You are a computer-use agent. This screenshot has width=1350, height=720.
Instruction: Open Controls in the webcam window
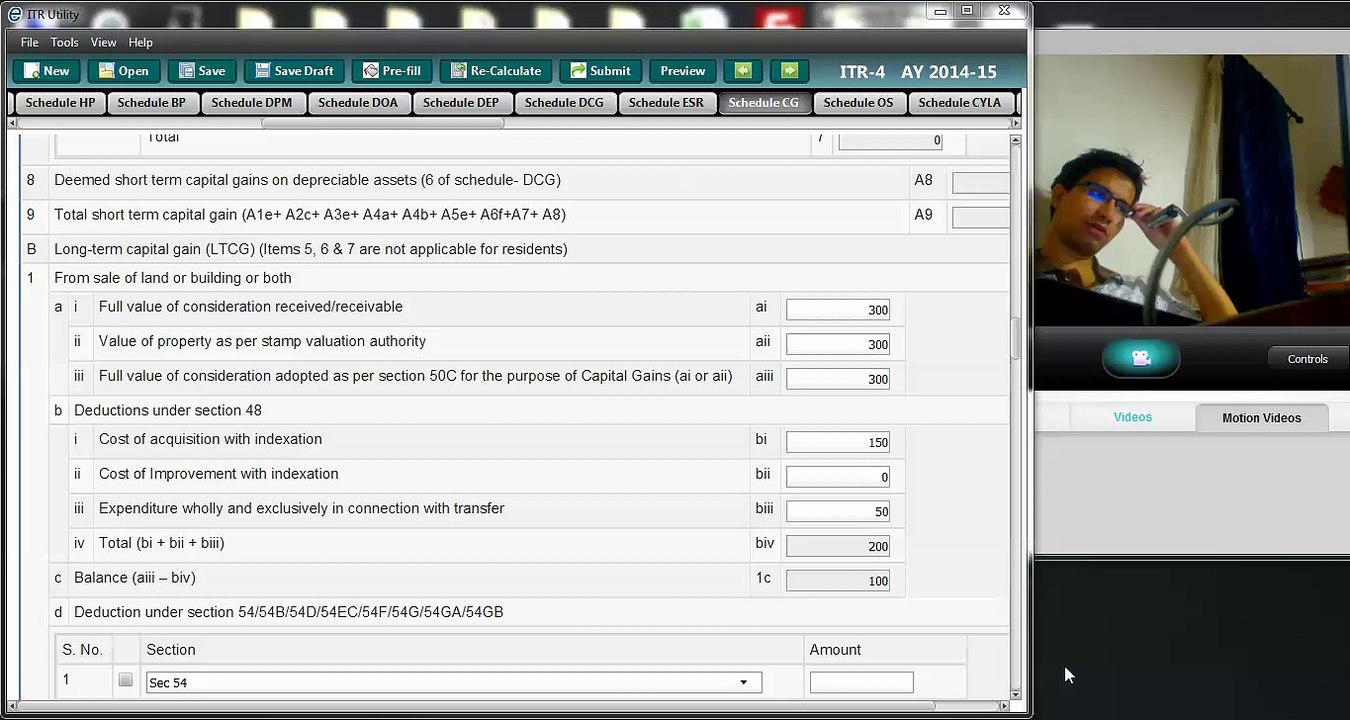[x=1308, y=359]
